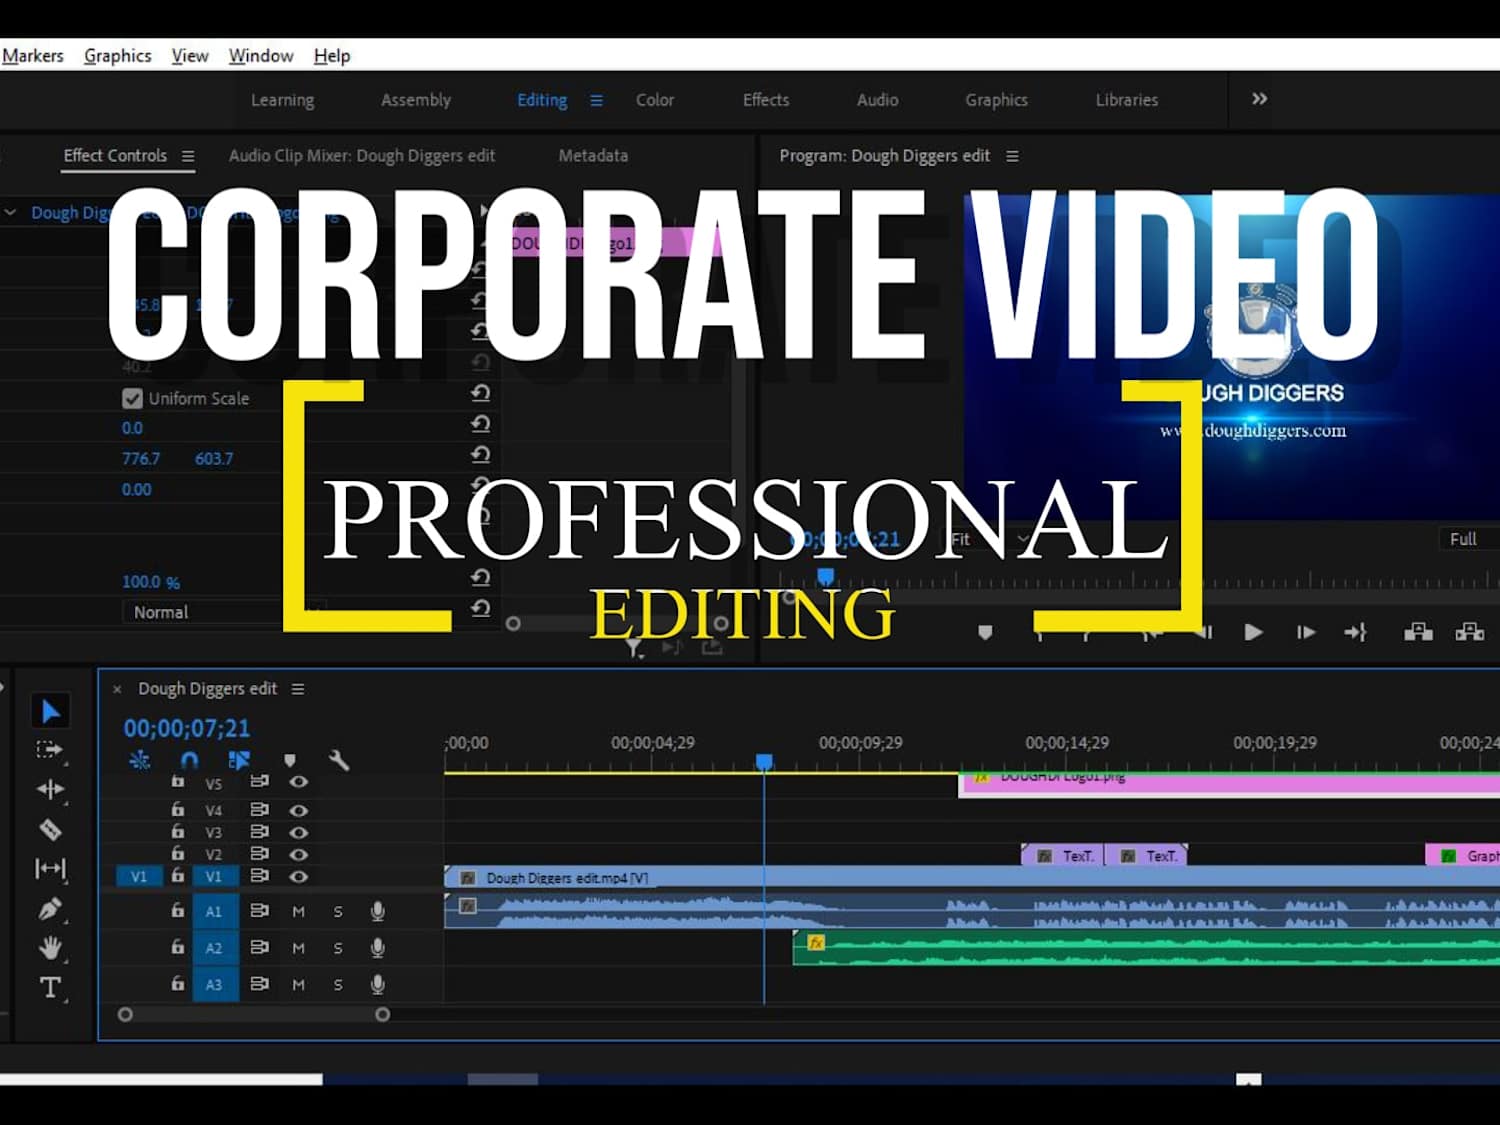Click the 776.7 position value
1500x1125 pixels.
[141, 458]
